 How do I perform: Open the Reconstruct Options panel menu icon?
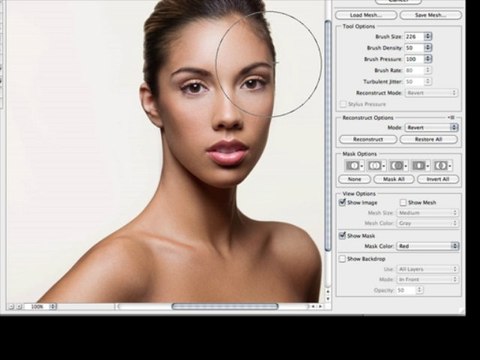[x=451, y=117]
